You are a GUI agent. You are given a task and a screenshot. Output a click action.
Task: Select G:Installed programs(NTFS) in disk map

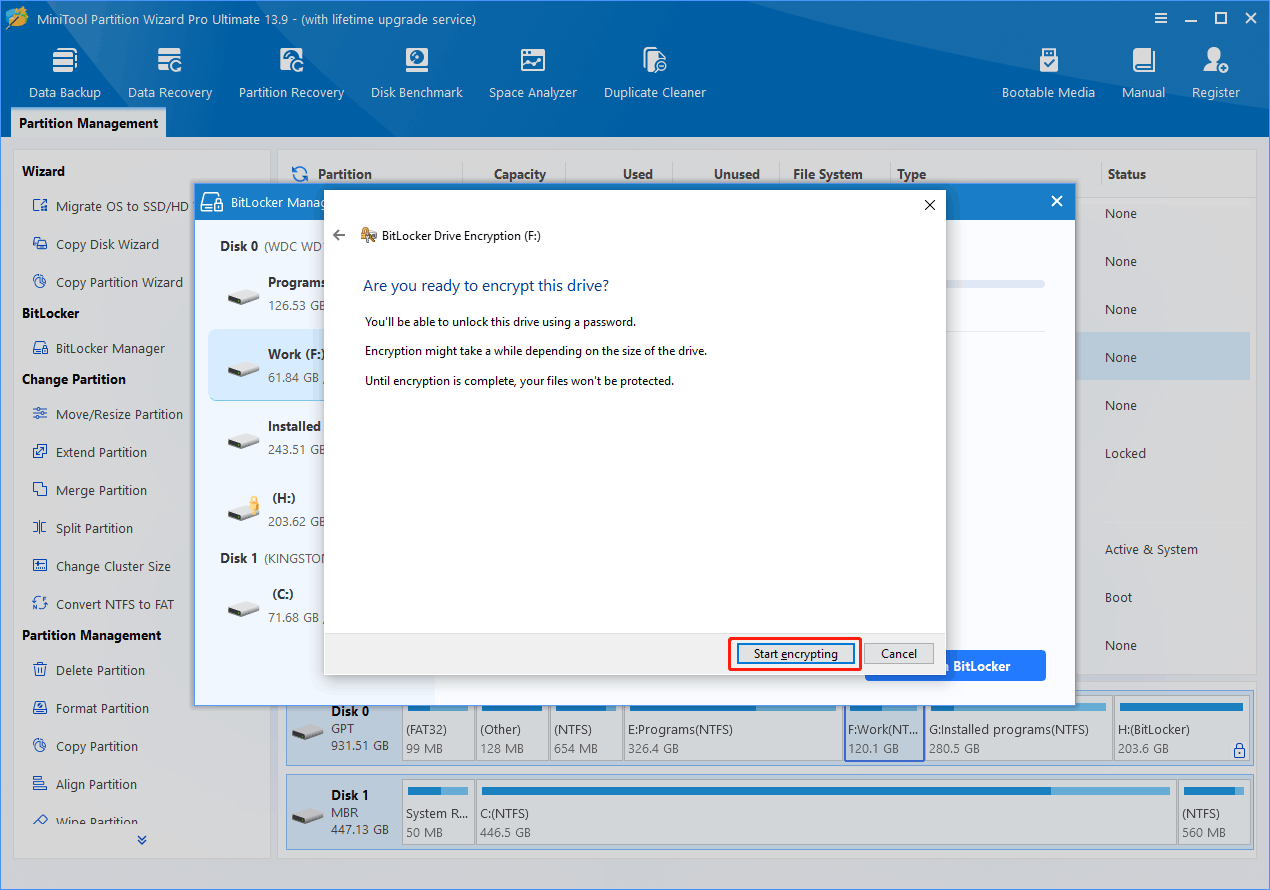pyautogui.click(x=1019, y=733)
